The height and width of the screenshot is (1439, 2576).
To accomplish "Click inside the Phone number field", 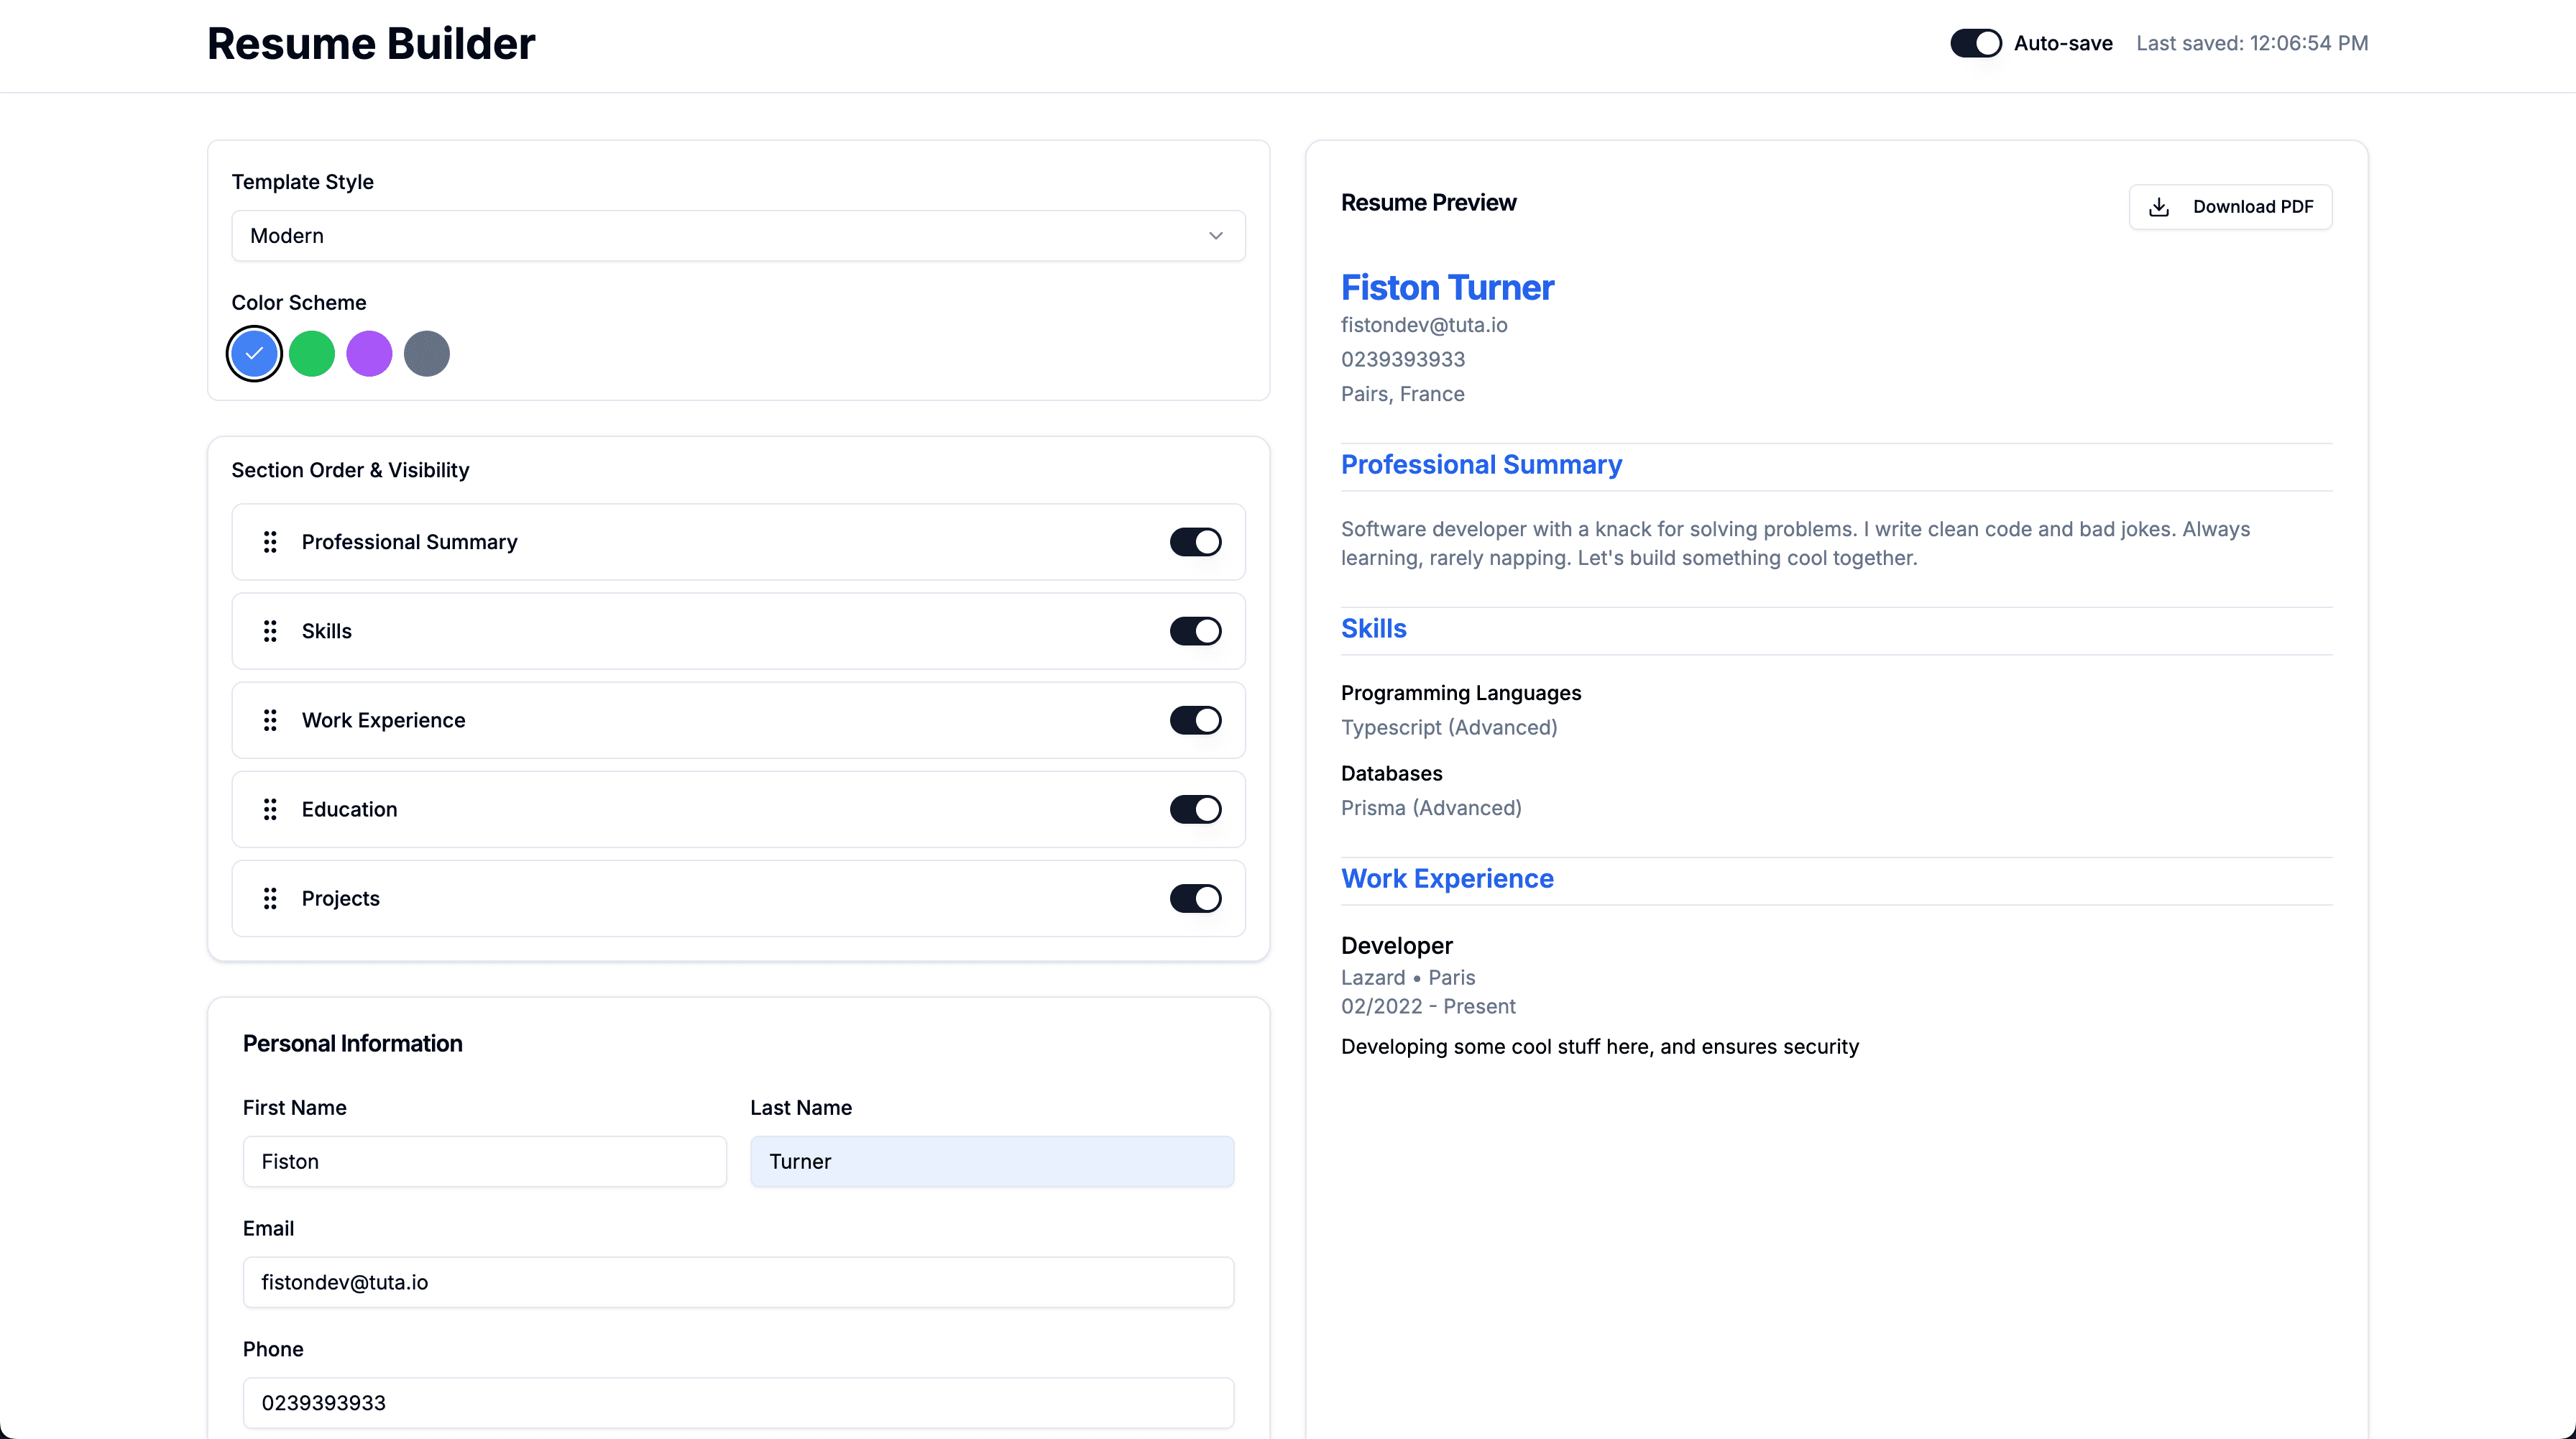I will click(x=737, y=1402).
